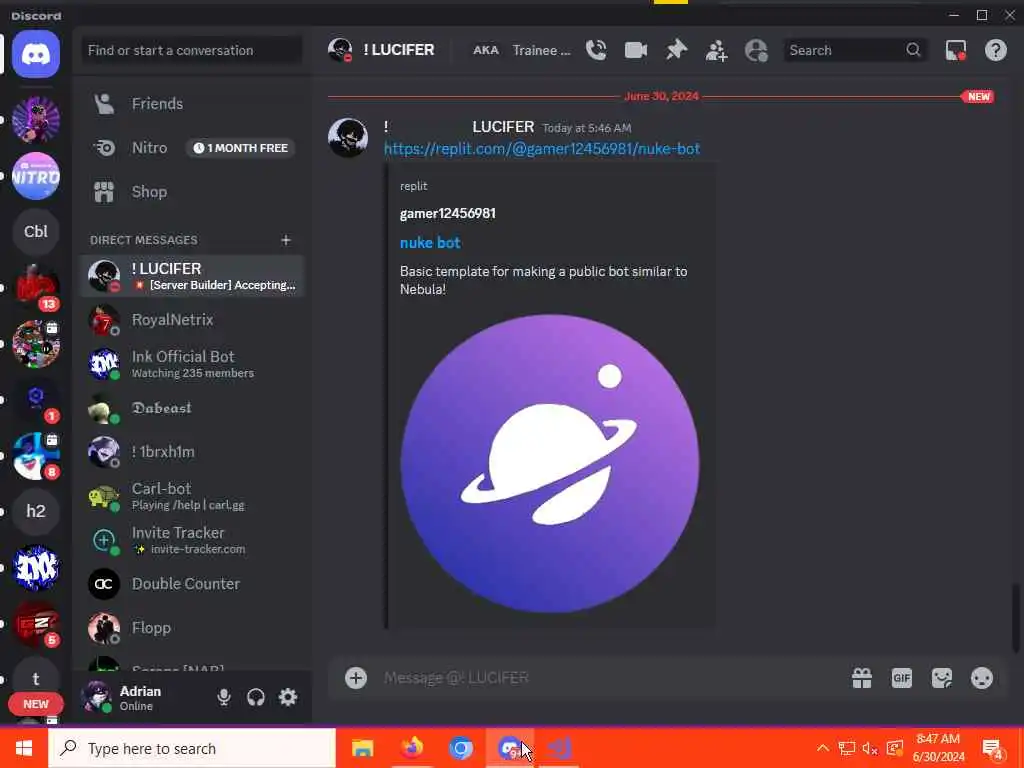Select the ! LUCIFER conversation
This screenshot has width=1024, height=768.
pos(192,276)
